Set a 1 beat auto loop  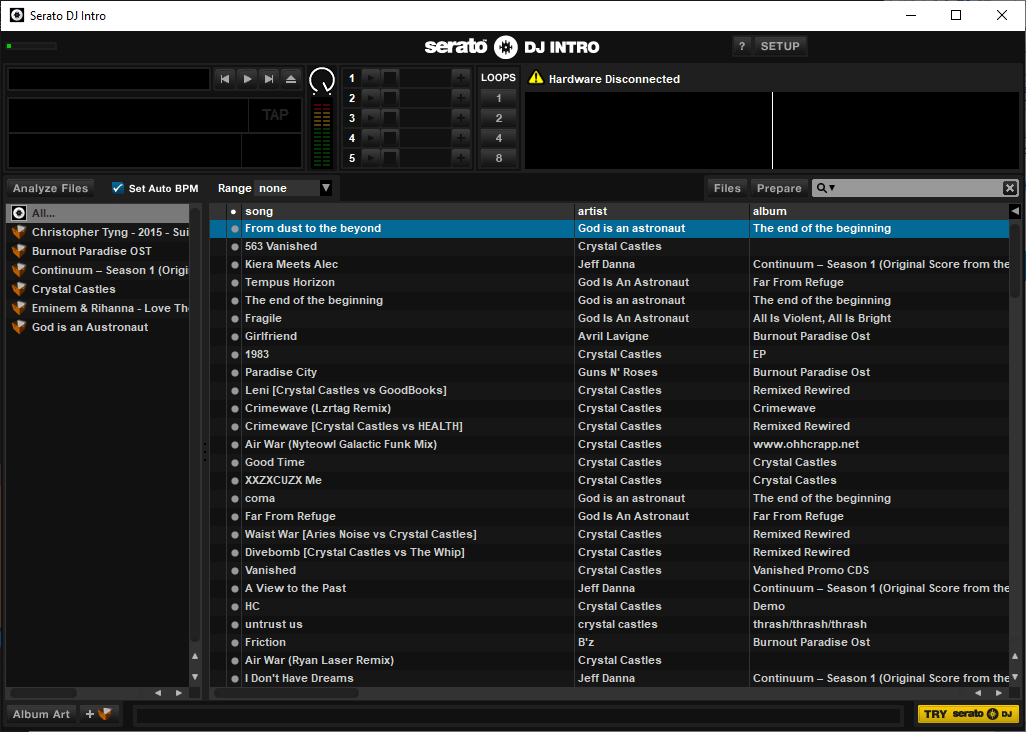coord(499,98)
